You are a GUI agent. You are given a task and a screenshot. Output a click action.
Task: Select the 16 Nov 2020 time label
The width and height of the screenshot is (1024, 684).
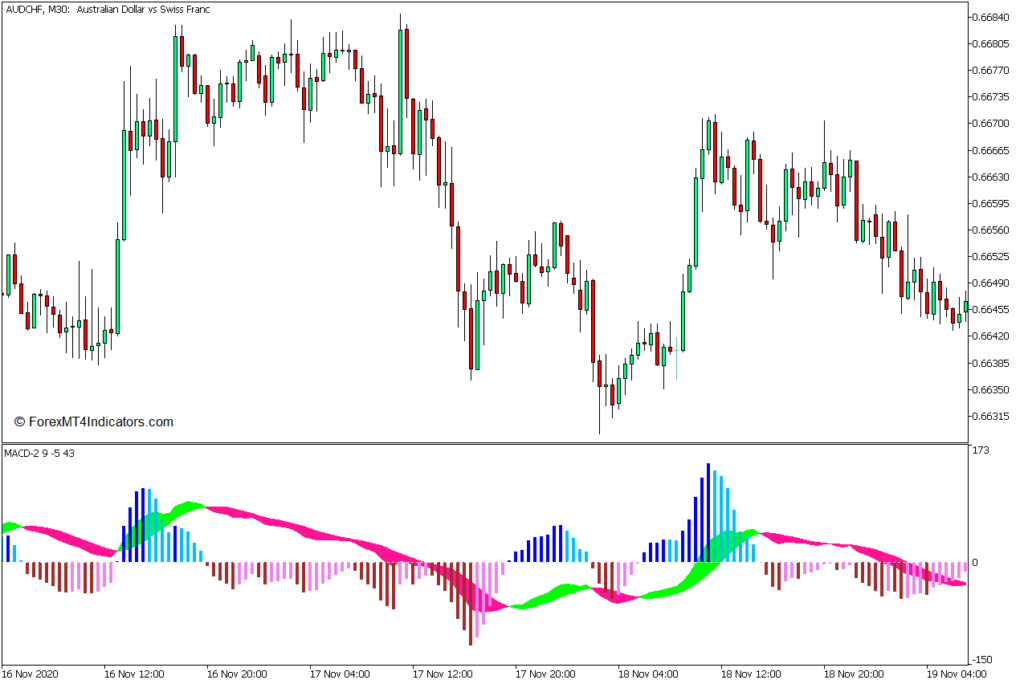[x=33, y=674]
